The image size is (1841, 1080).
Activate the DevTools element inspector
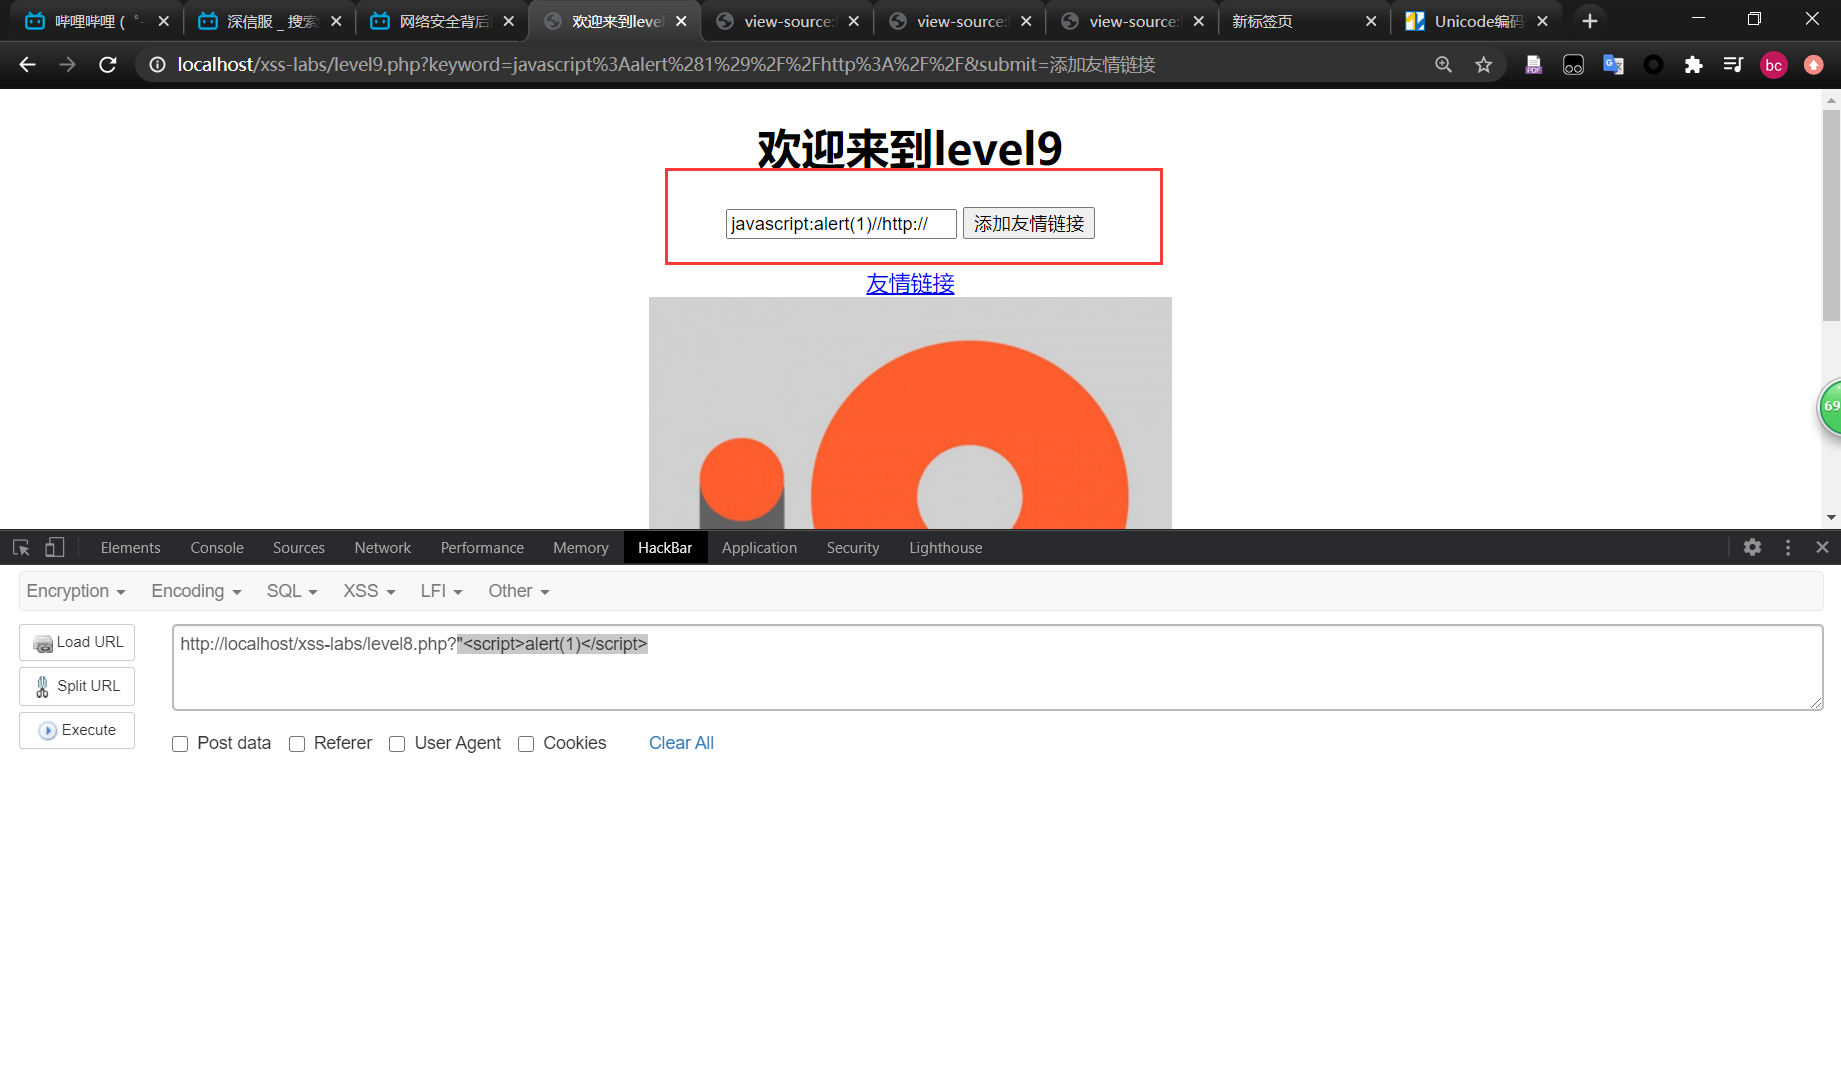[x=21, y=547]
